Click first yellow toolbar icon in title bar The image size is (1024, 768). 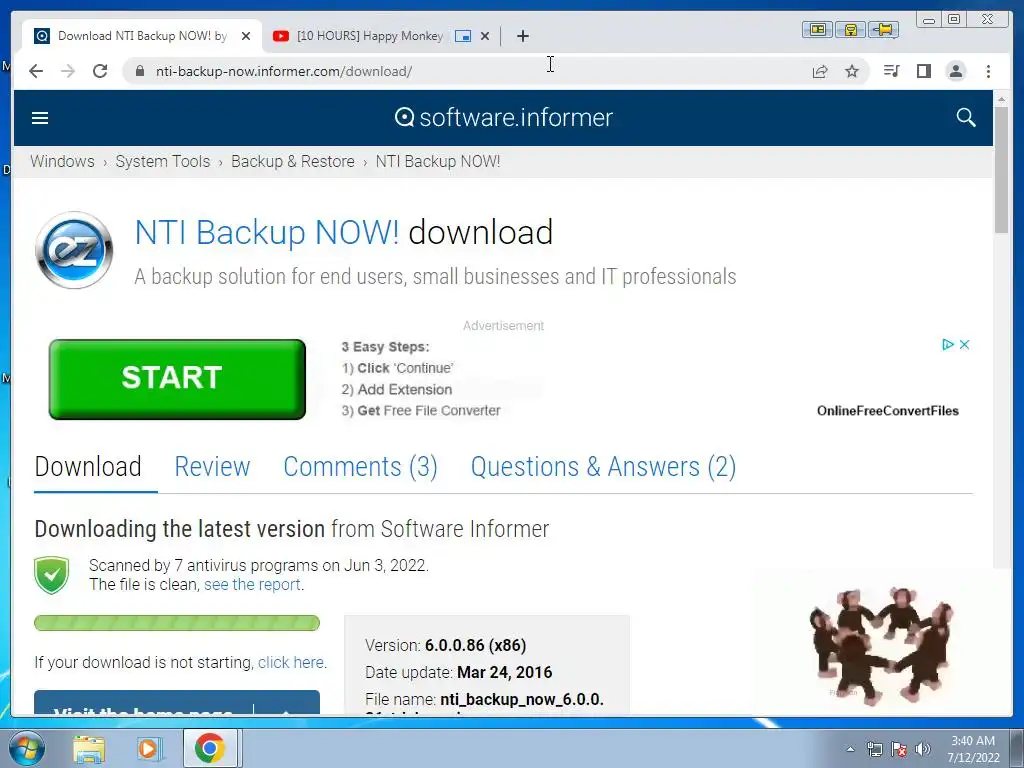(x=818, y=29)
